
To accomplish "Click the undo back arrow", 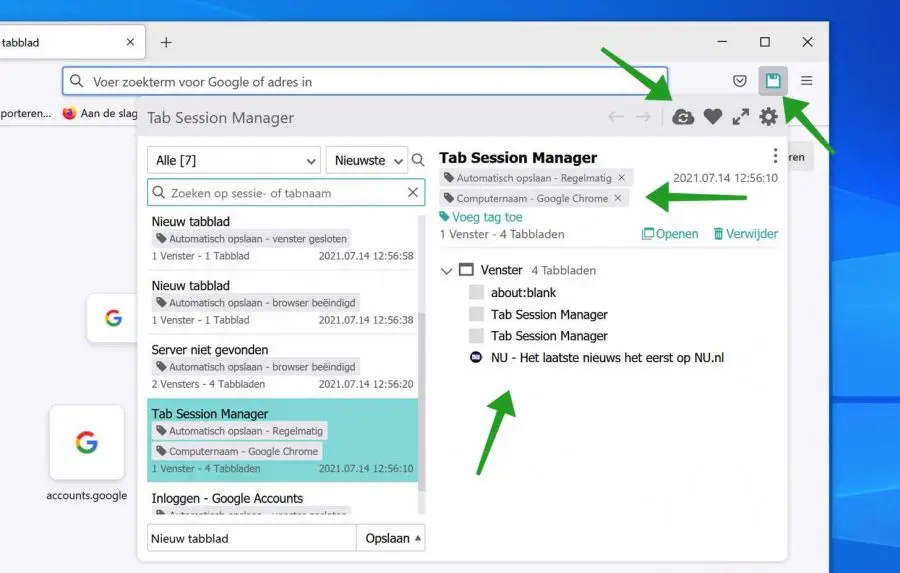I will (x=616, y=117).
